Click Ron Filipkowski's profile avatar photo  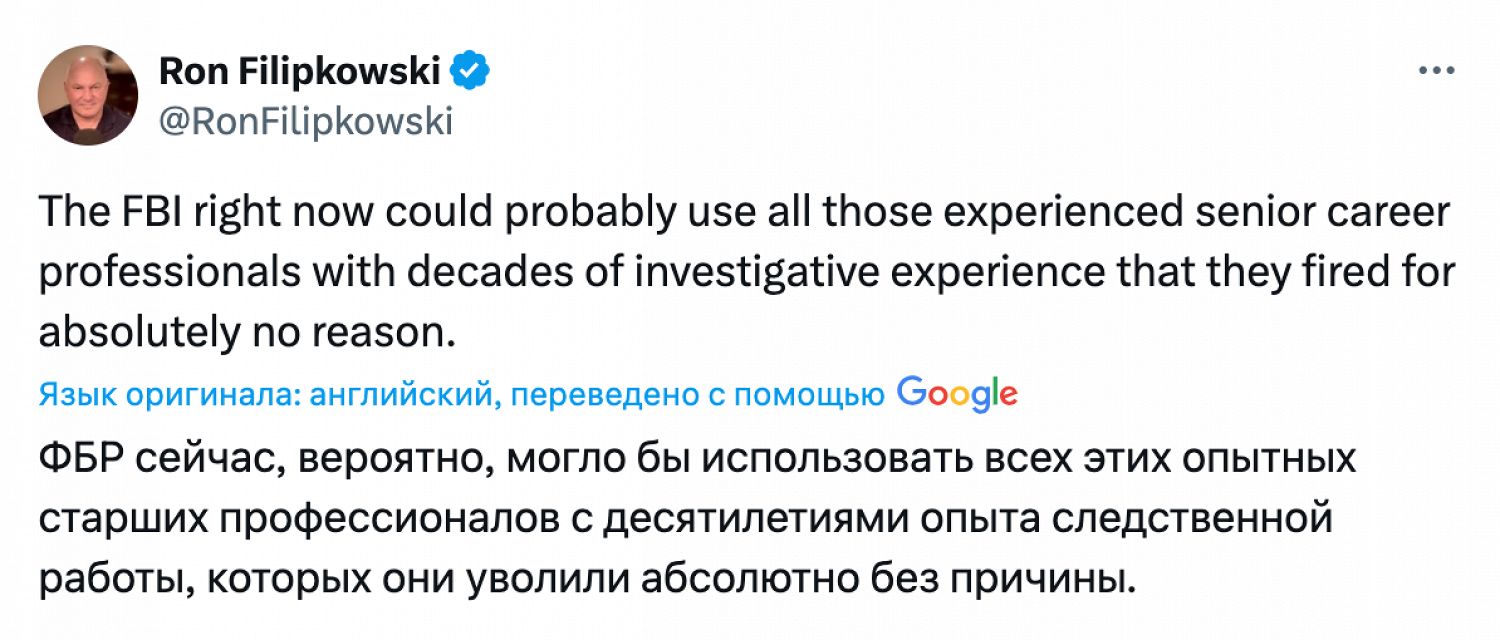pos(88,96)
